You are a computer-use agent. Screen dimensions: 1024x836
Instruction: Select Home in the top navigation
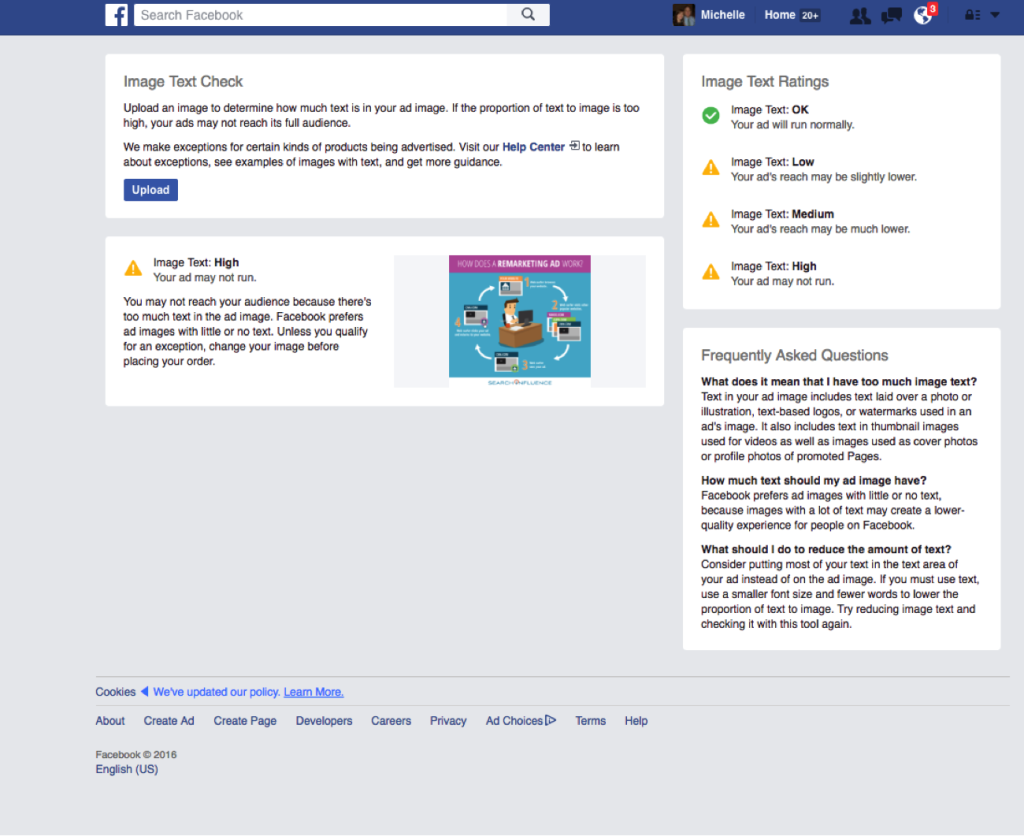pos(779,15)
